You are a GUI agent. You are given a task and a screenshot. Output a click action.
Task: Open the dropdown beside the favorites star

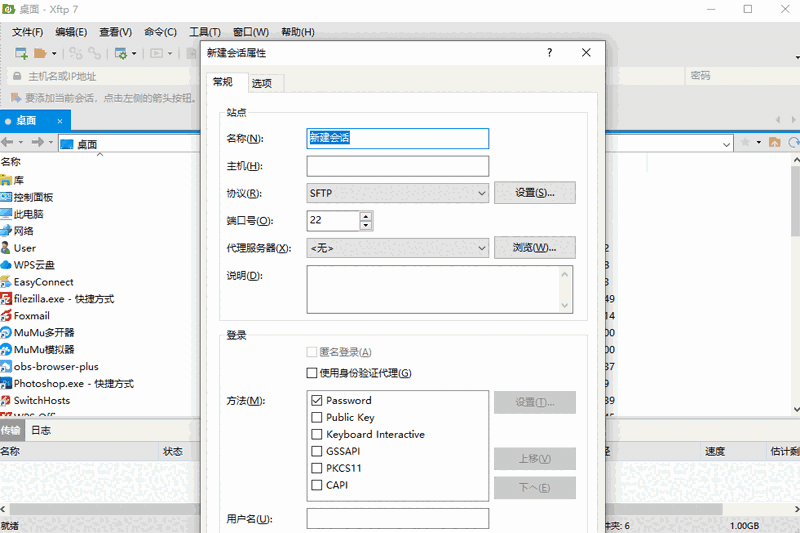[759, 142]
